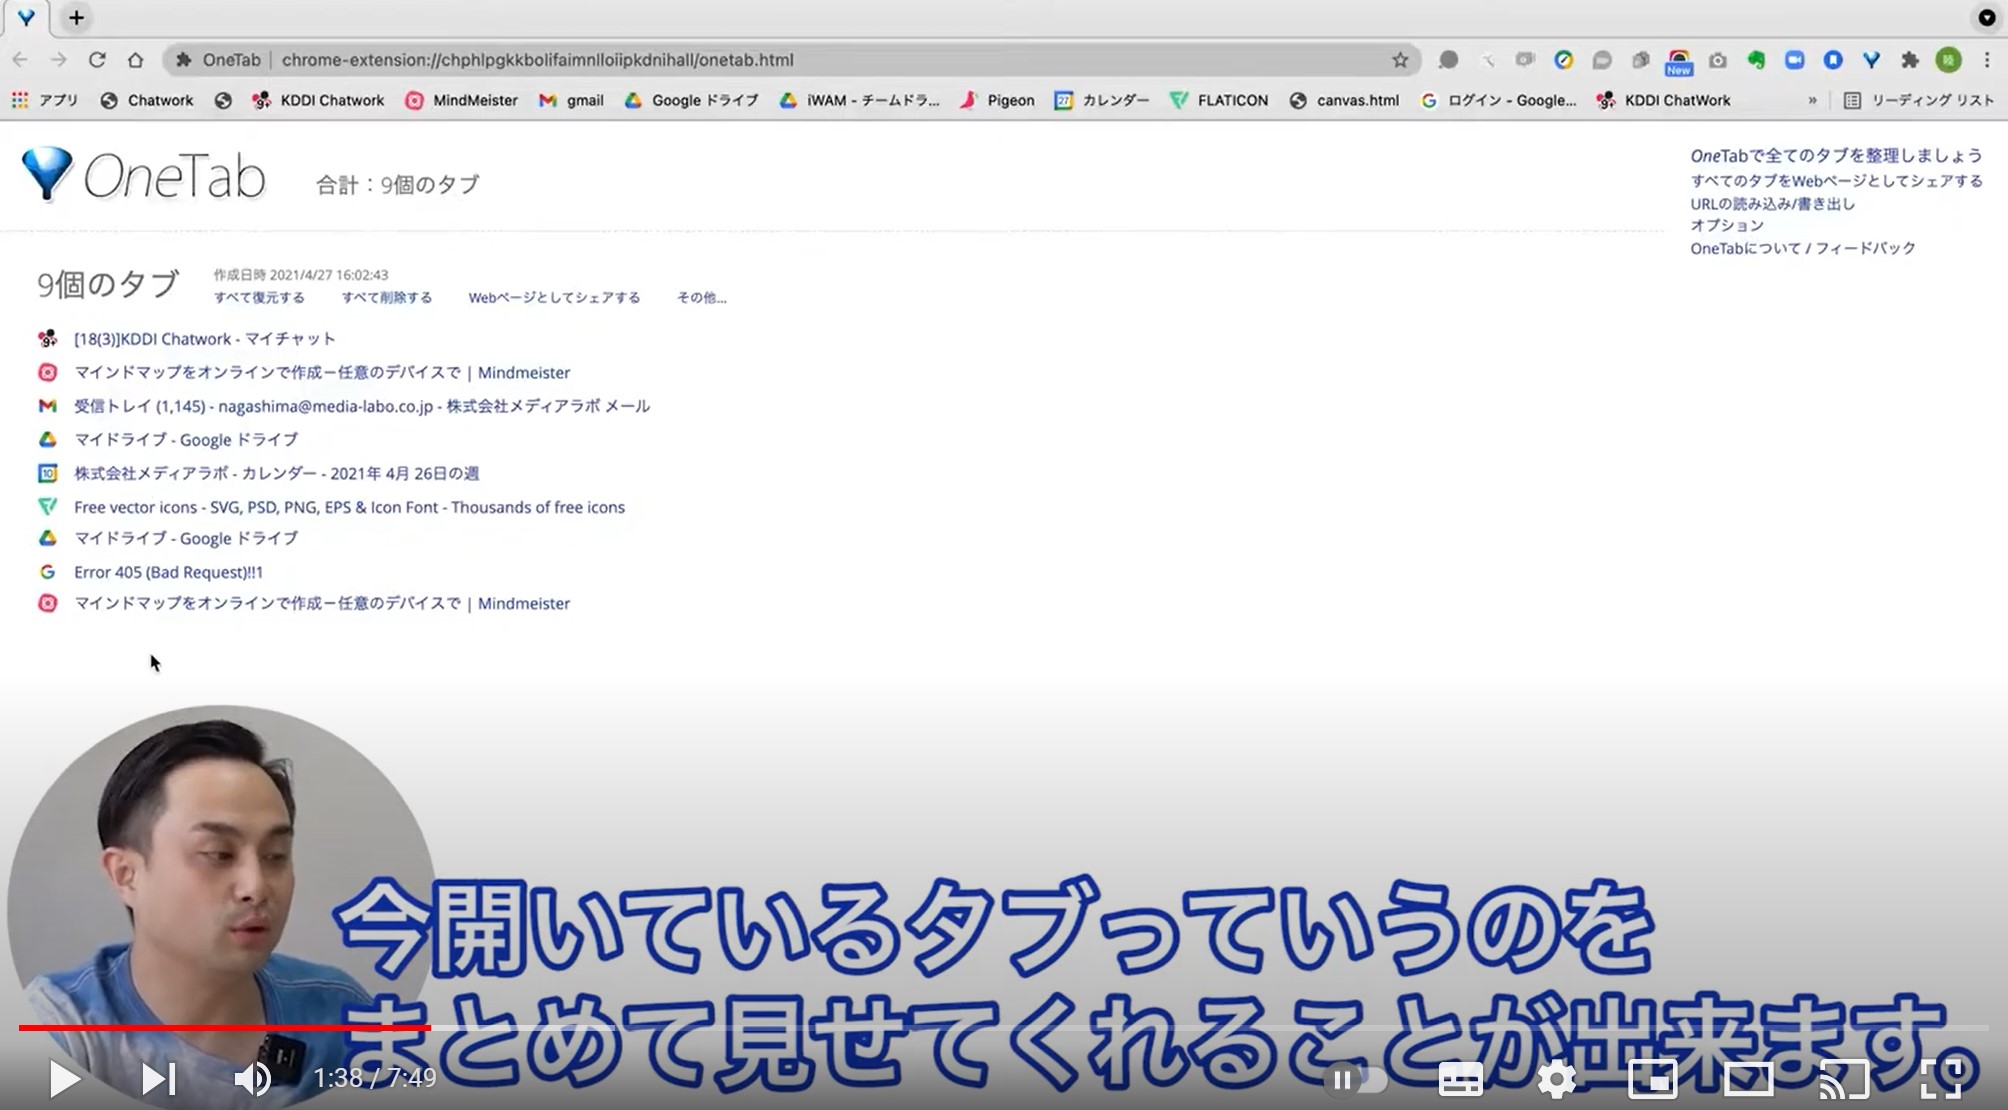The image size is (2008, 1110).
Task: Click the Flaticon favicon beside Free vector icons
Action: [x=47, y=507]
